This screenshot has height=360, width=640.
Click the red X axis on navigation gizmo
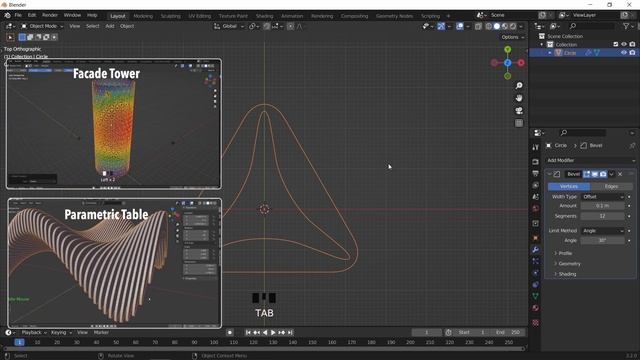521,63
